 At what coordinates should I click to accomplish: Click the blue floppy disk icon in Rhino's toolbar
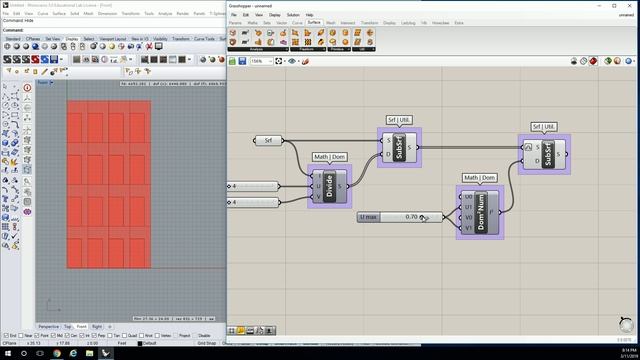54,60
